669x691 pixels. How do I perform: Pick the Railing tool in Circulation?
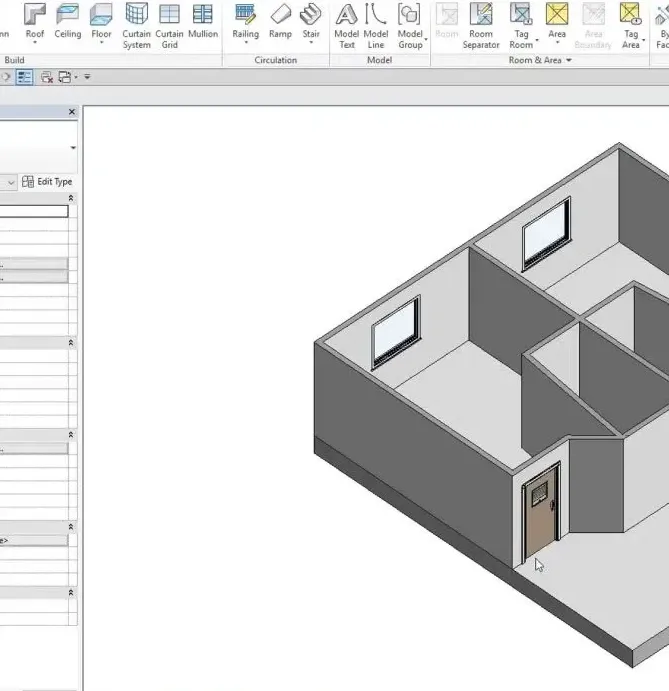tap(245, 21)
